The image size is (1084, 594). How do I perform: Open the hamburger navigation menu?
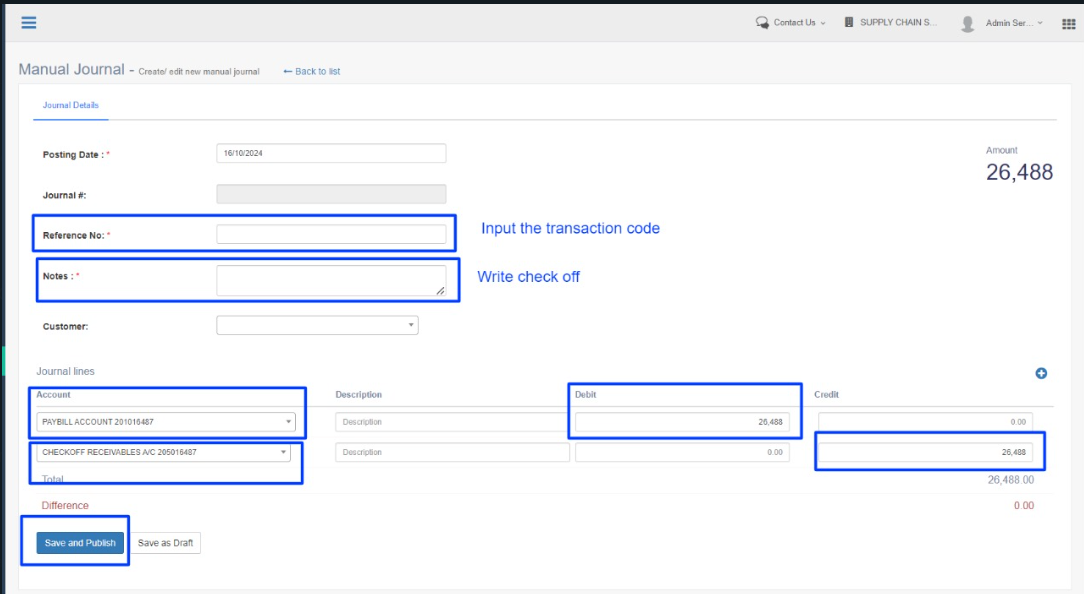pyautogui.click(x=29, y=22)
